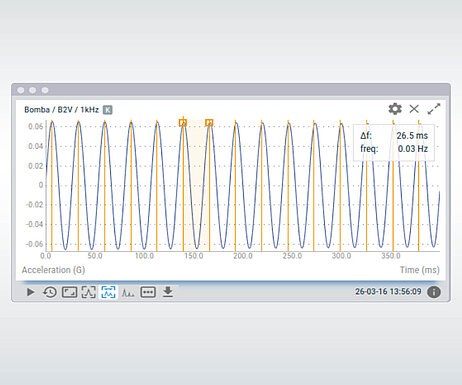Click the 150.0 tick on the time axis
462x385 pixels.
[194, 256]
